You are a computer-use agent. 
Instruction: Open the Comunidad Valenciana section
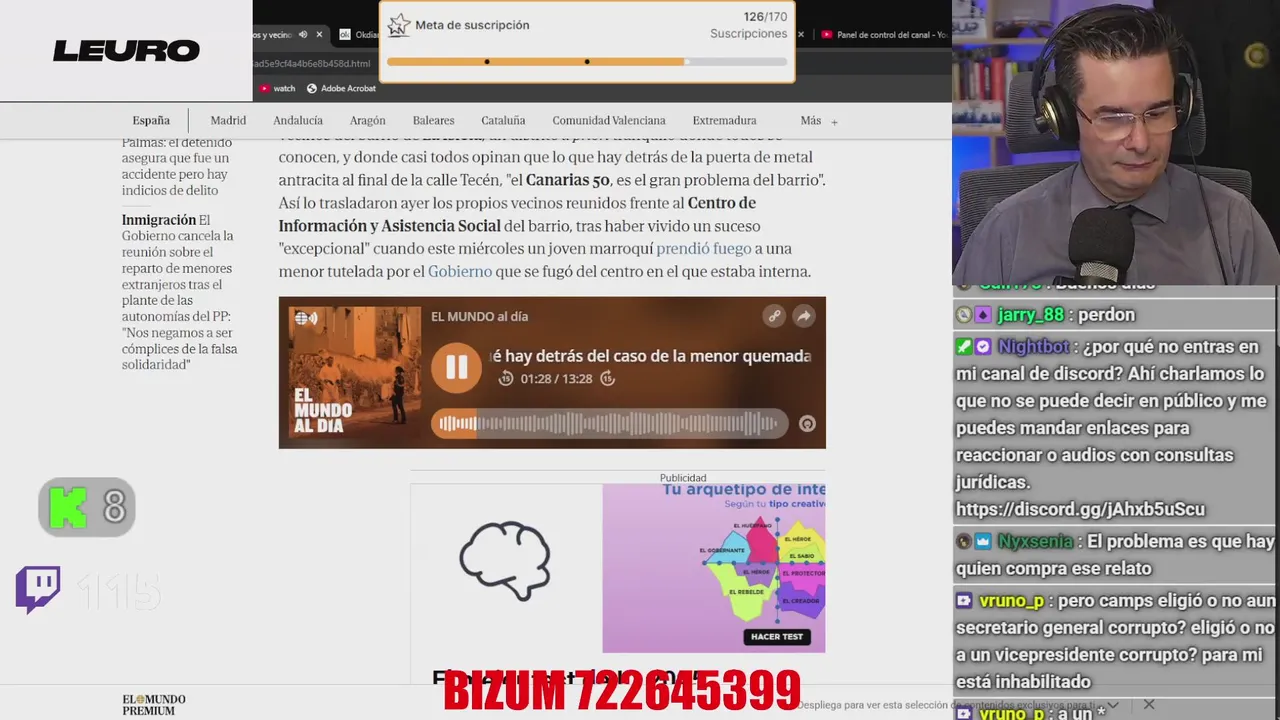609,120
